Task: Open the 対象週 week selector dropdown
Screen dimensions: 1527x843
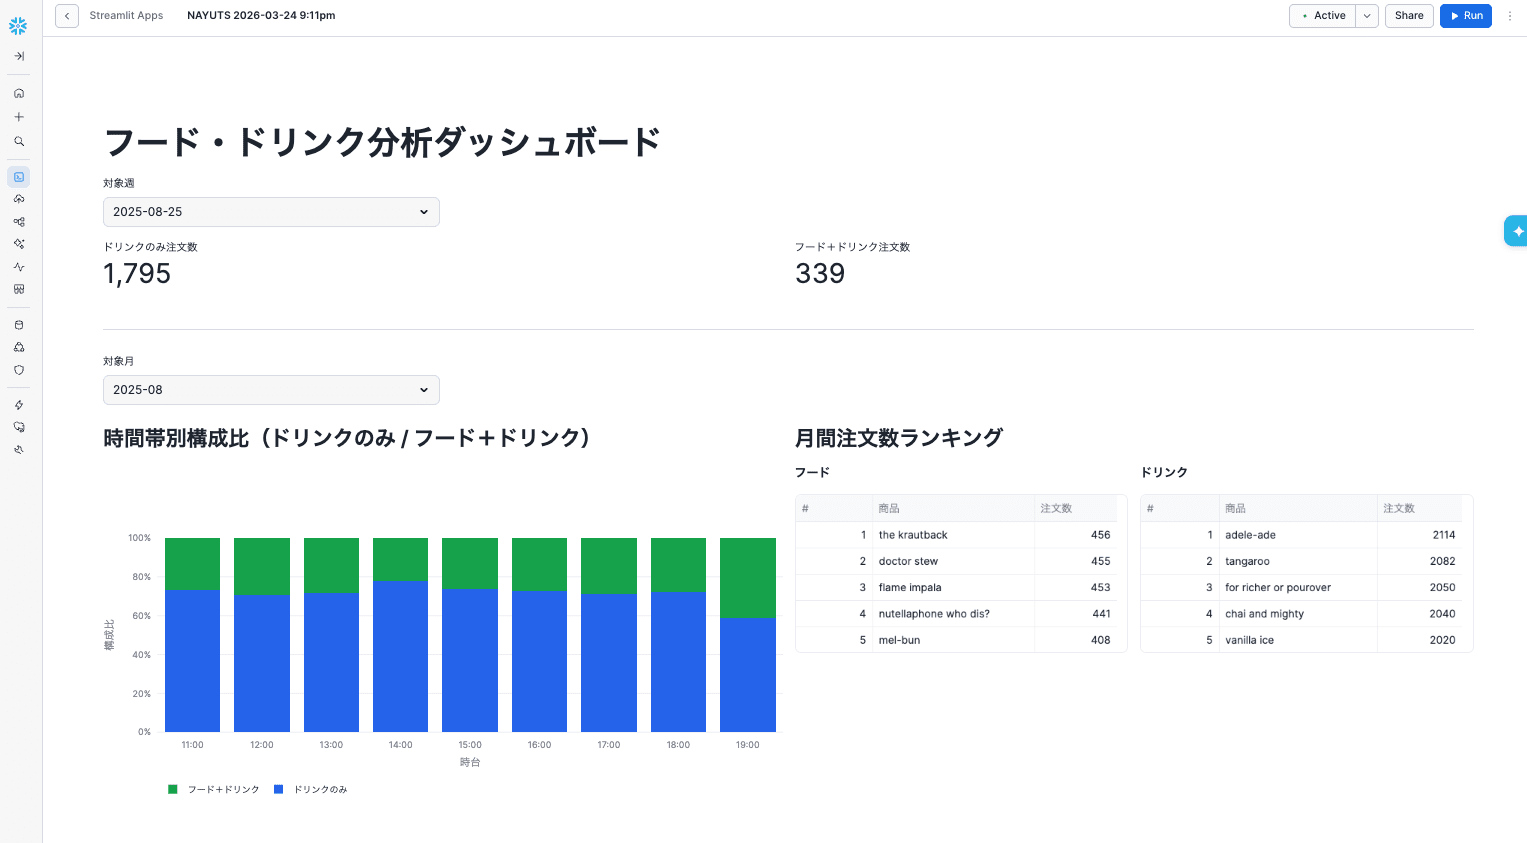Action: click(x=270, y=212)
